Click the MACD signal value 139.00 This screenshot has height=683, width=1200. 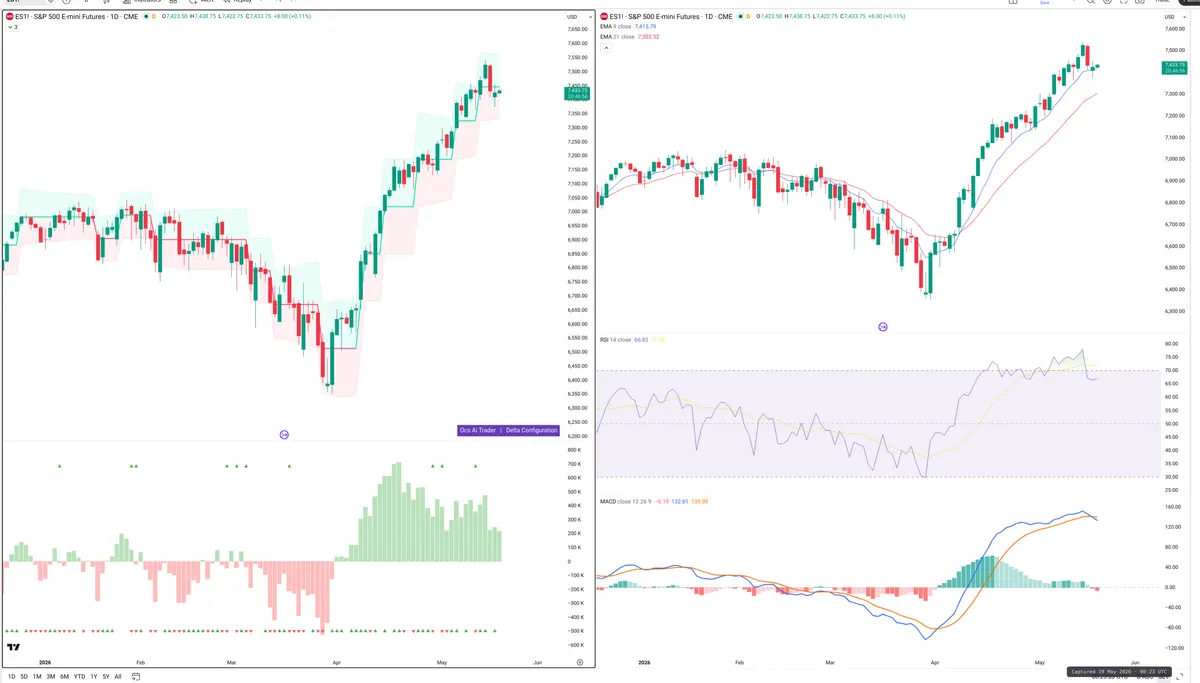click(x=699, y=501)
